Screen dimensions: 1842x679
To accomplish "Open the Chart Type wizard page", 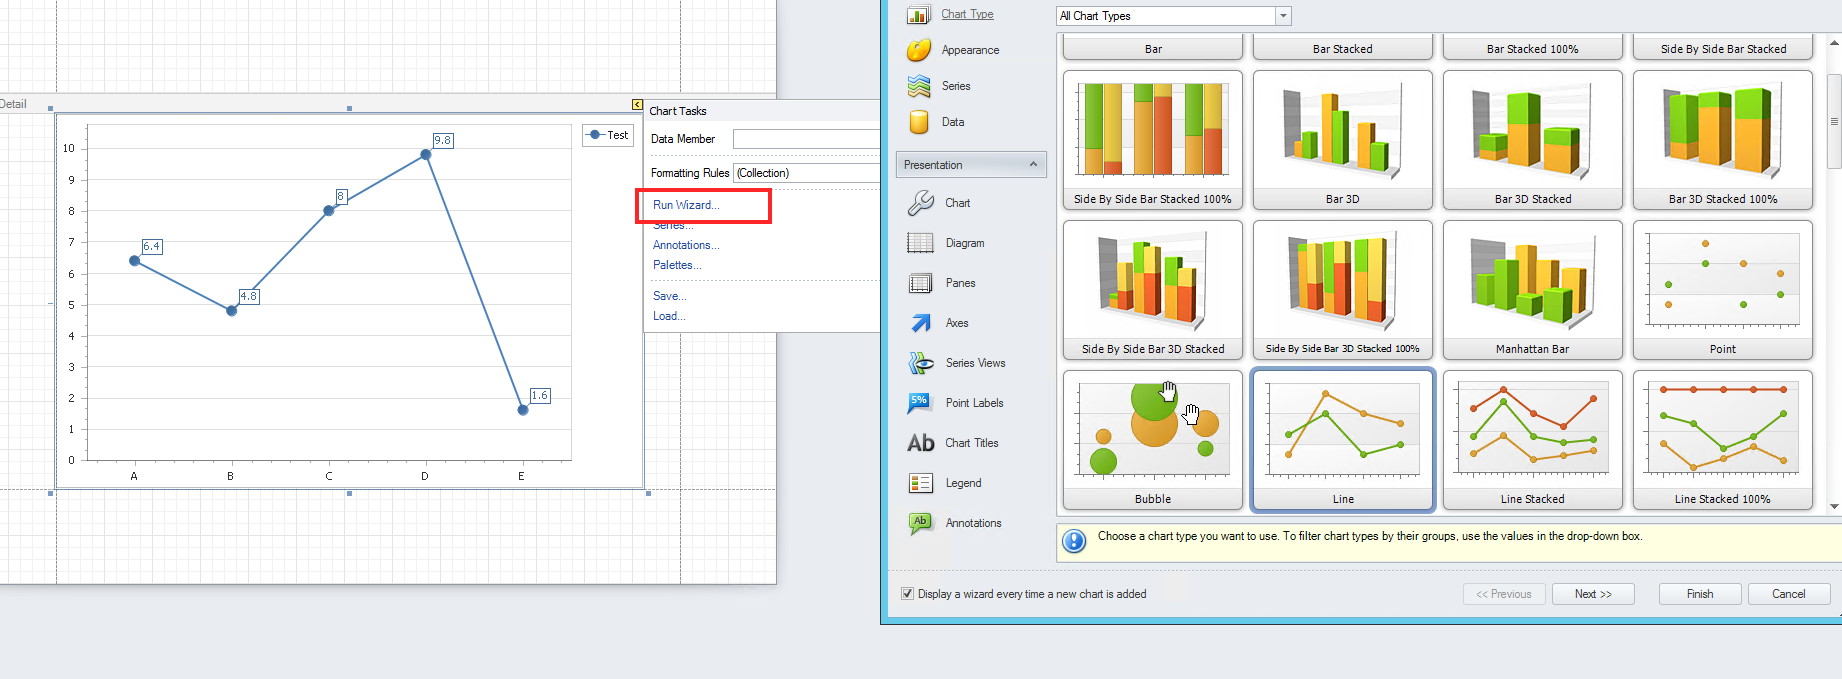I will (967, 14).
